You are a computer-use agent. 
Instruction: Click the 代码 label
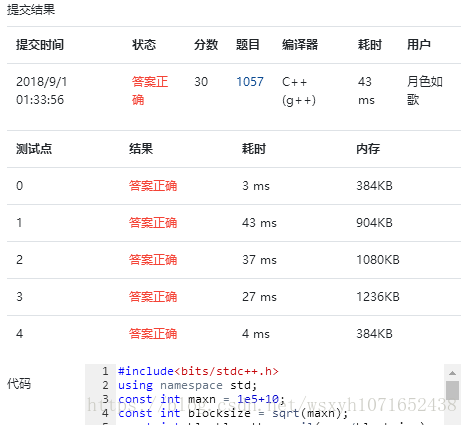19,384
